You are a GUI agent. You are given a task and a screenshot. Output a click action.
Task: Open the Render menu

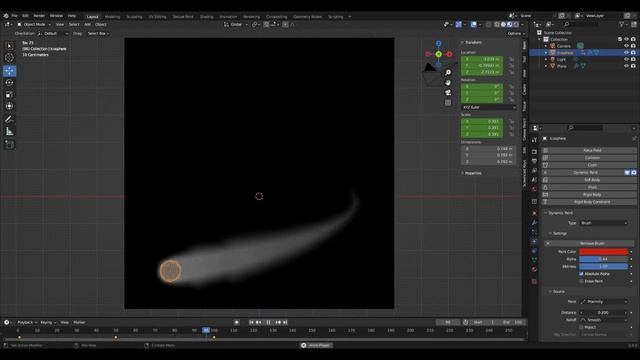pos(39,16)
